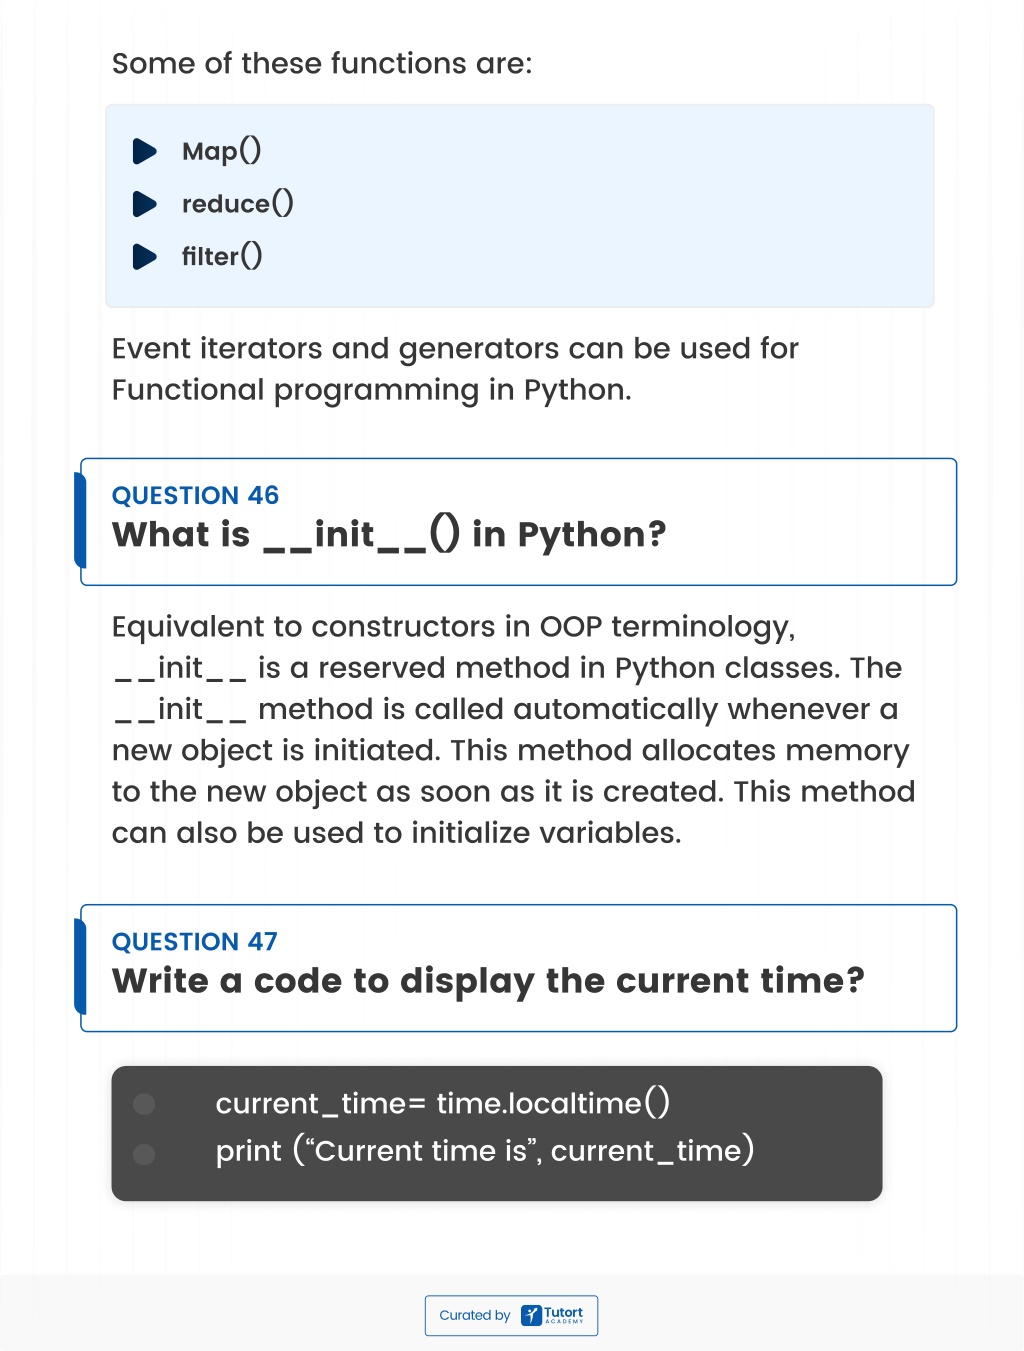Screen dimensions: 1024x1351
Task: Select the filter() list item text
Action: 222,257
